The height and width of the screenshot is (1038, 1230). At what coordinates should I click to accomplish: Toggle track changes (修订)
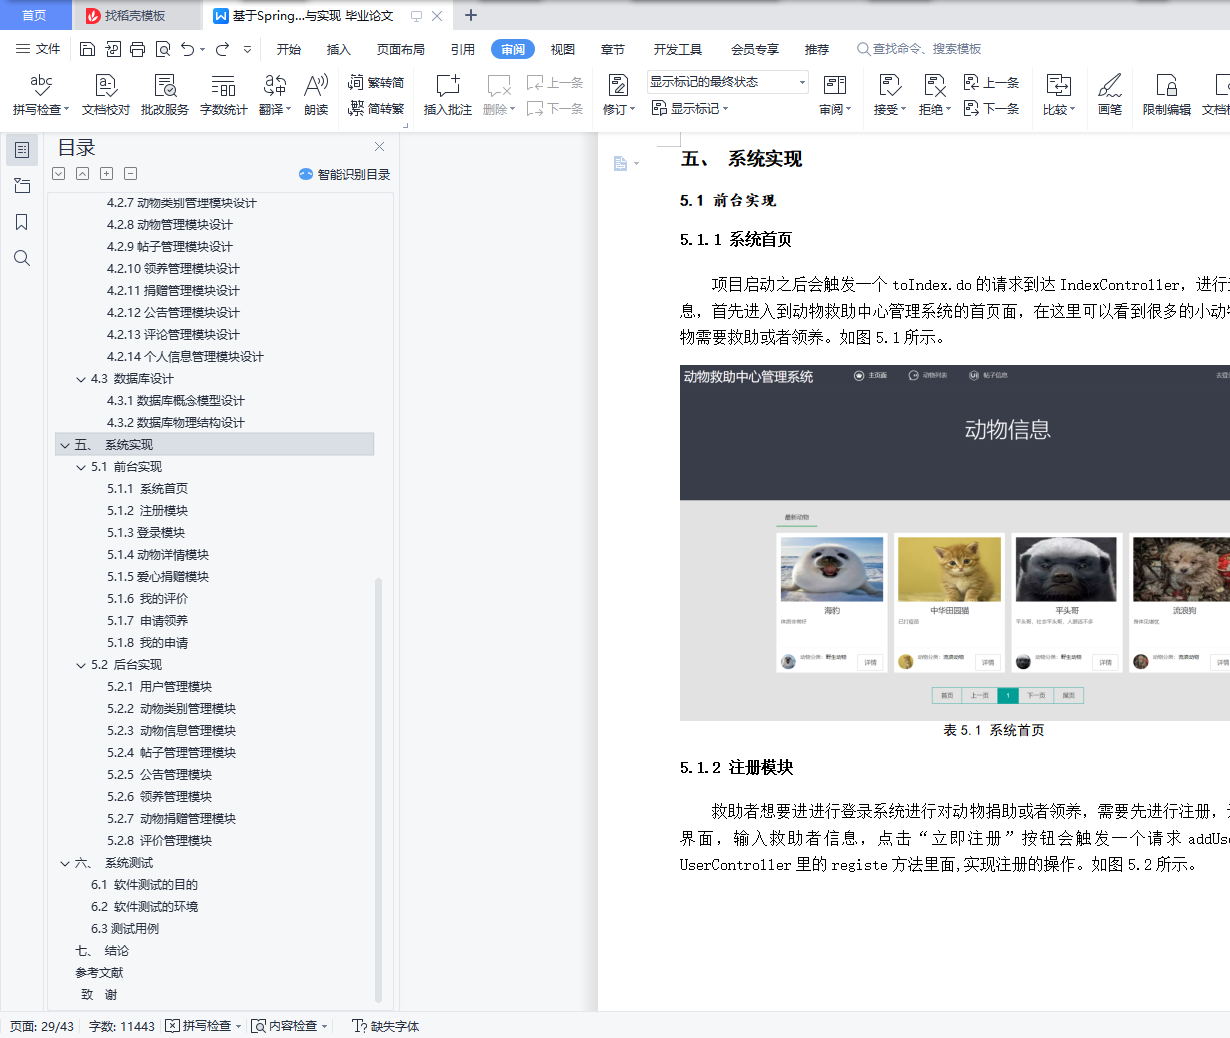pos(619,95)
